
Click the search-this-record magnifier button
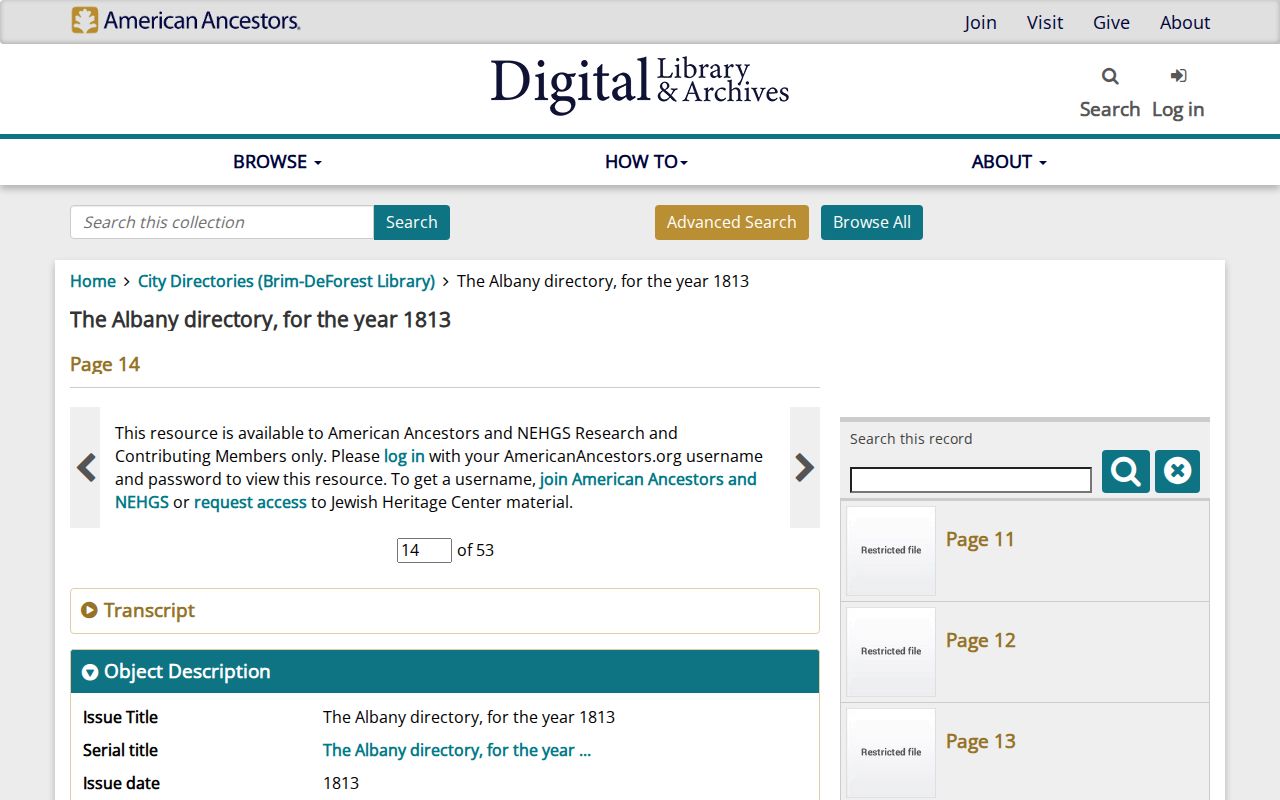click(1126, 471)
